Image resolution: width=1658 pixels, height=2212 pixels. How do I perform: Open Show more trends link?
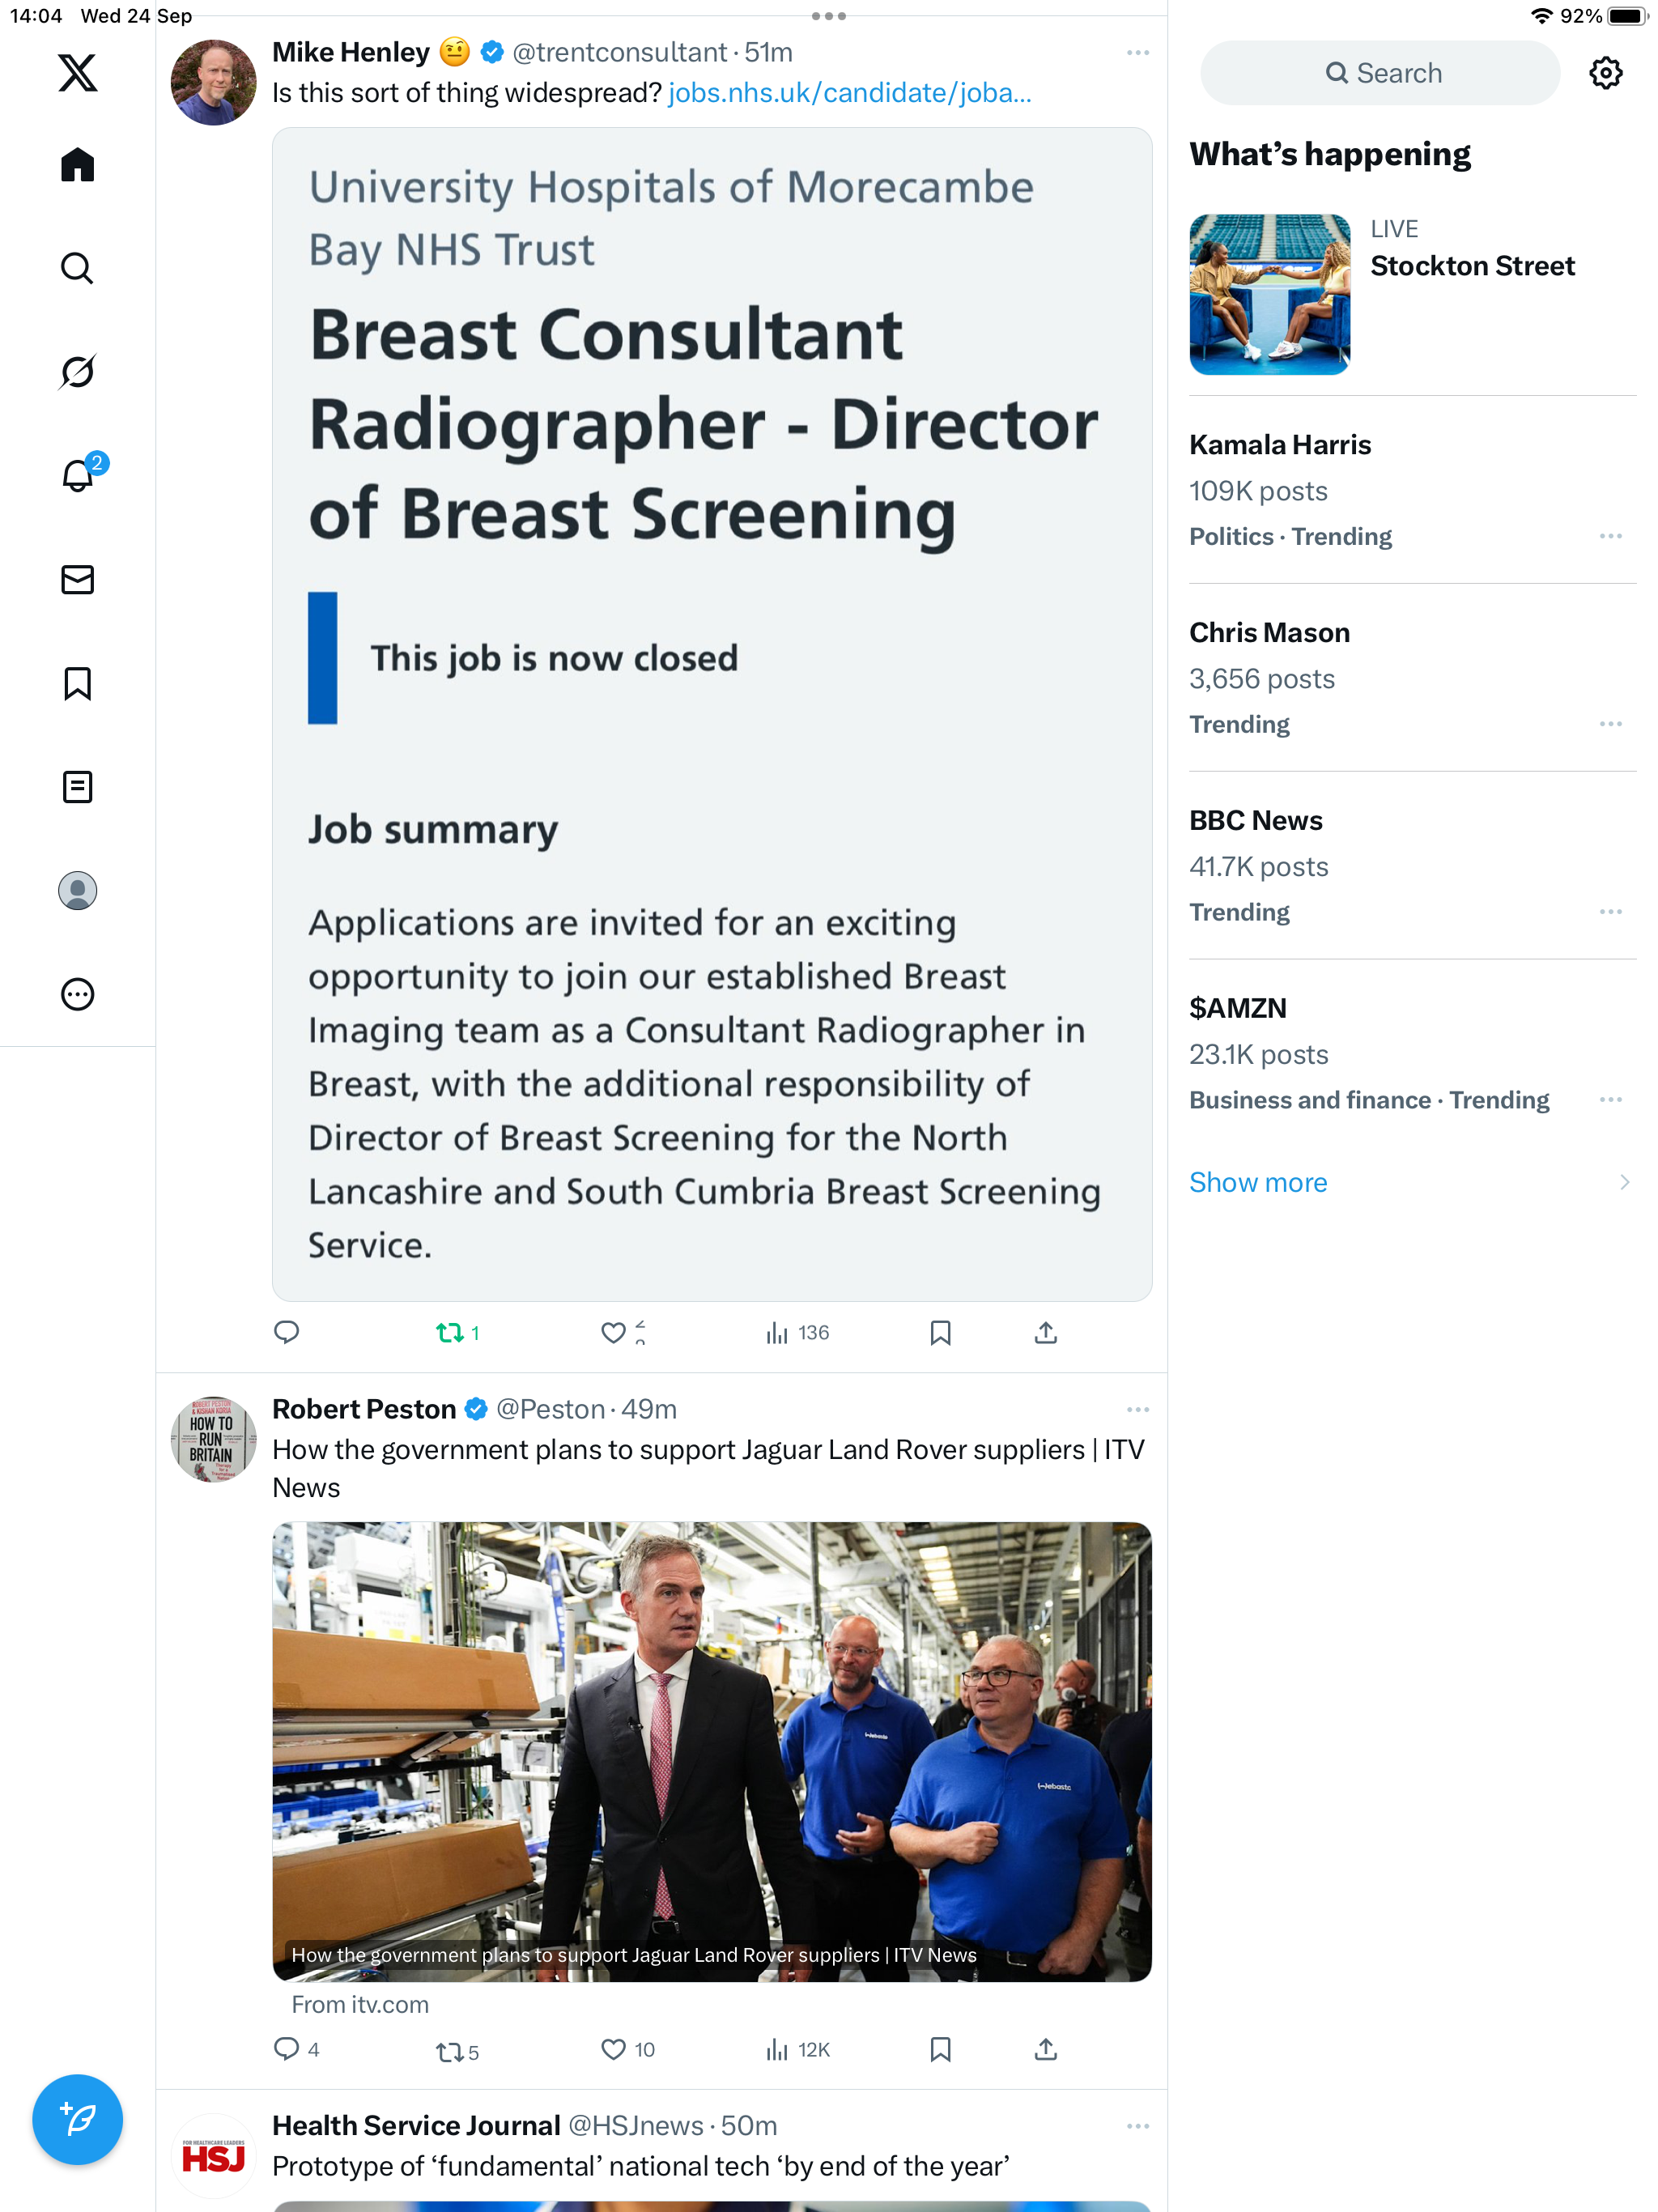pyautogui.click(x=1258, y=1182)
